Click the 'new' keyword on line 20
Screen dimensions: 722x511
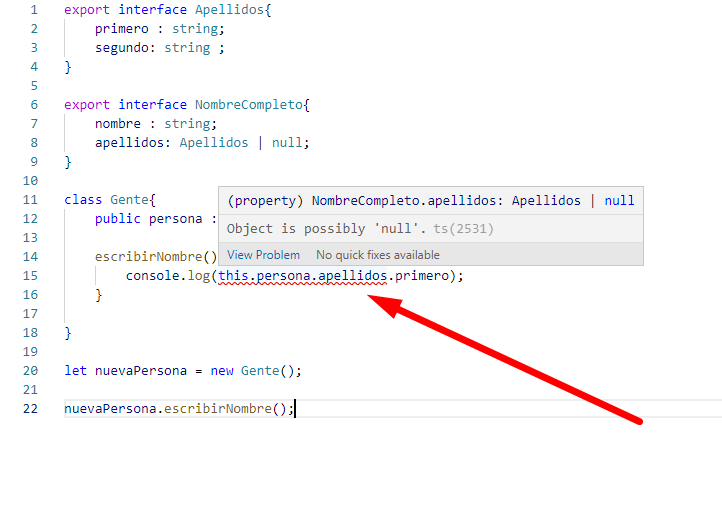pos(222,371)
